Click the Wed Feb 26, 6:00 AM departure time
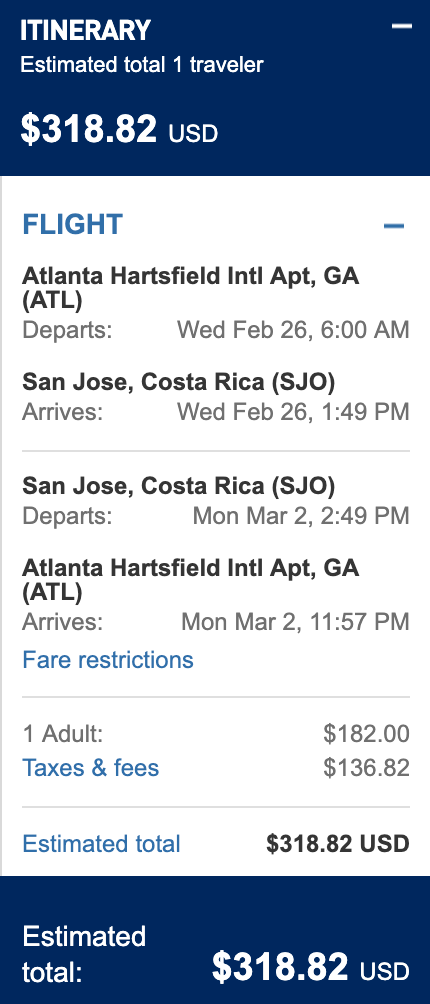The image size is (430, 1004). tap(293, 330)
